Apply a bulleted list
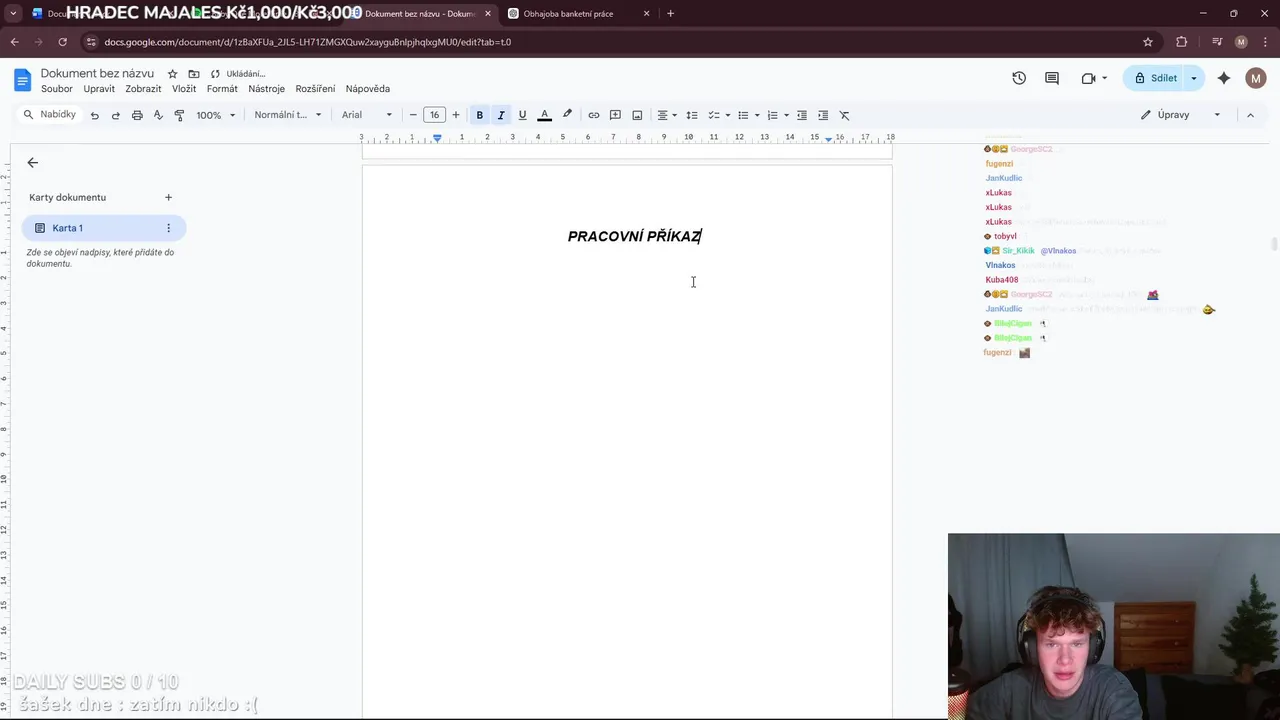This screenshot has height=720, width=1280. (x=743, y=115)
